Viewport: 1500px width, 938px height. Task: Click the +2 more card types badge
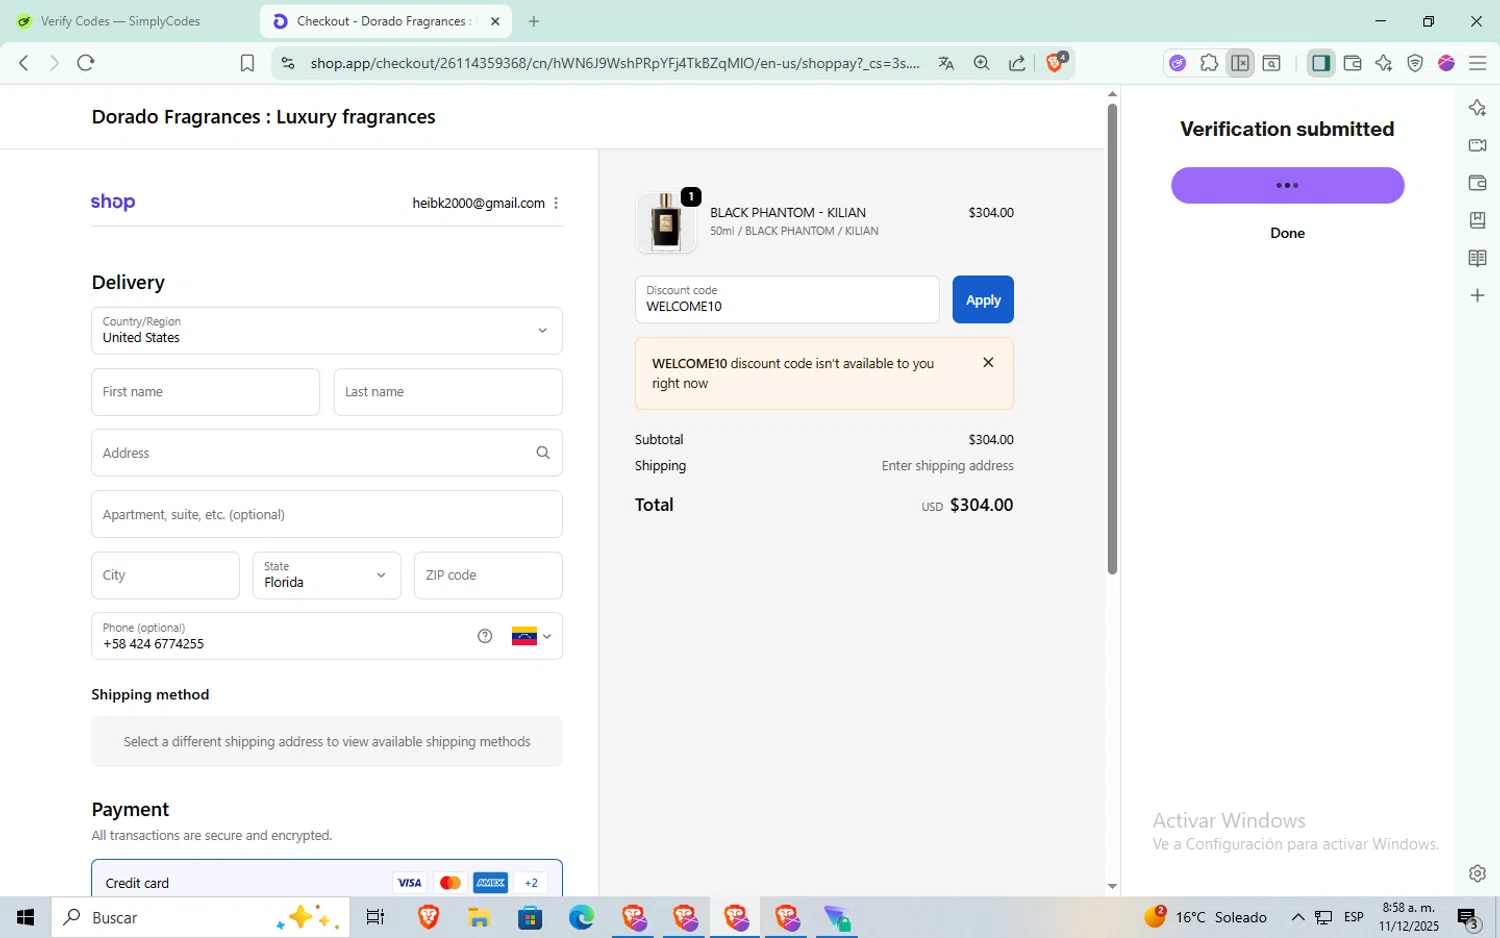coord(531,882)
